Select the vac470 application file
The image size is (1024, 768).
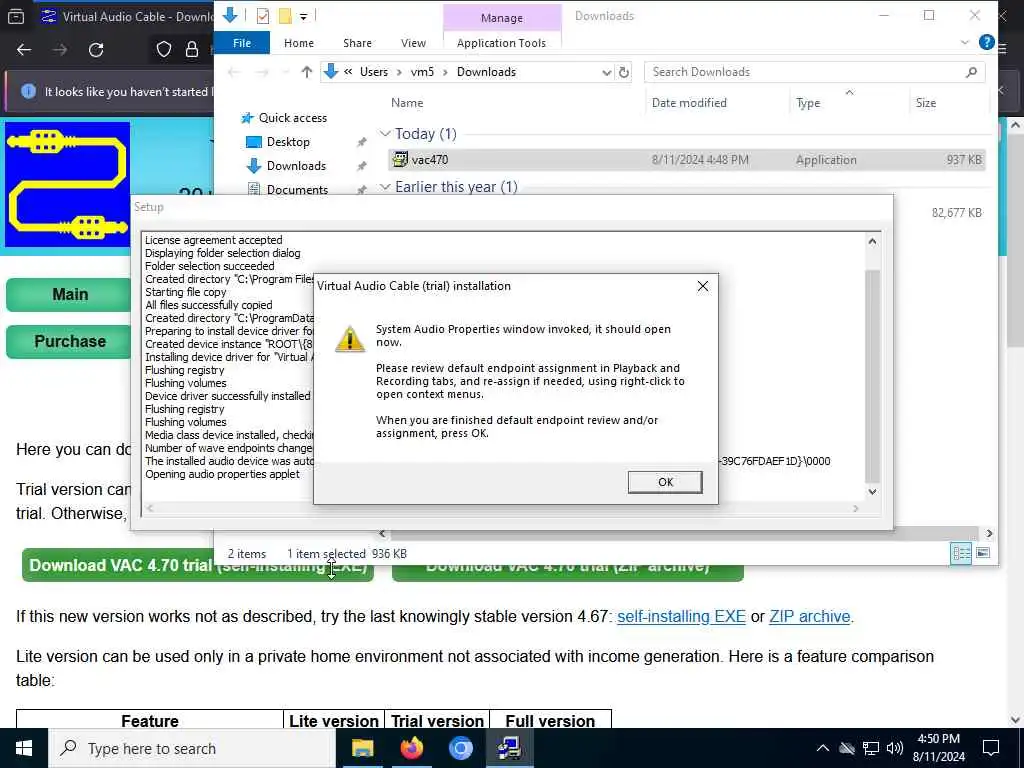[x=686, y=159]
